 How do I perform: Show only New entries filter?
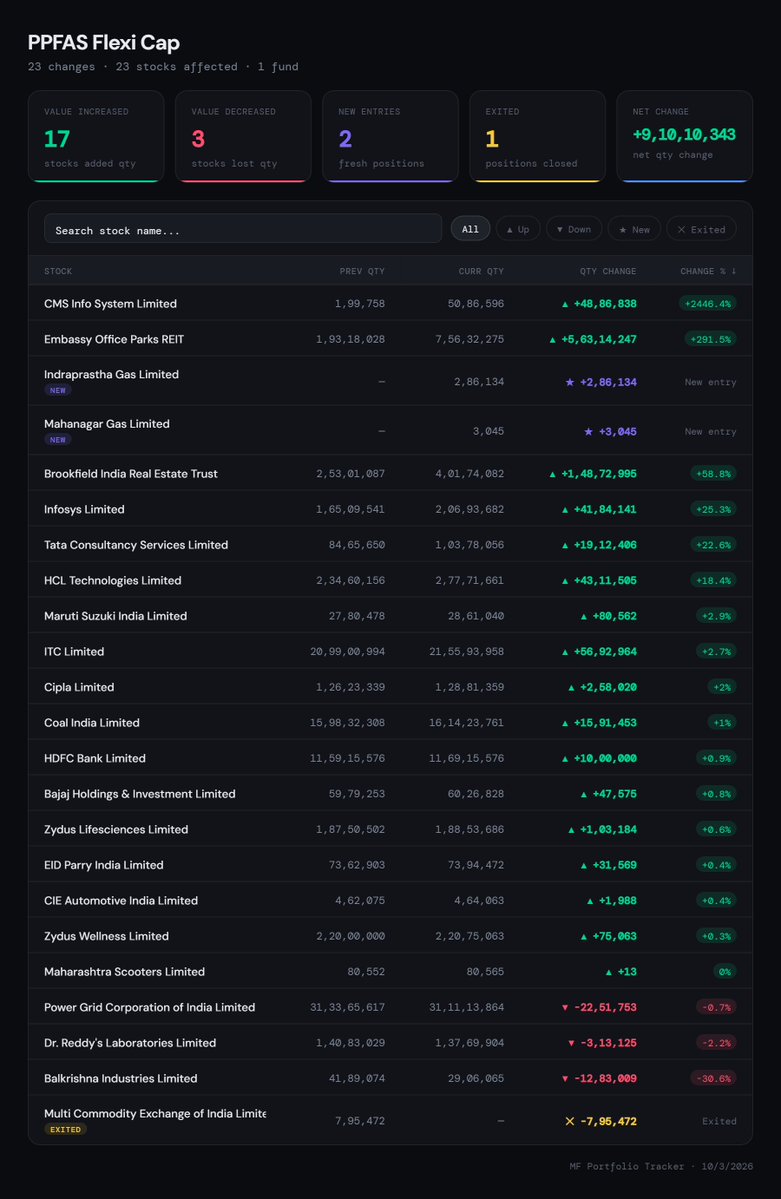pos(634,229)
